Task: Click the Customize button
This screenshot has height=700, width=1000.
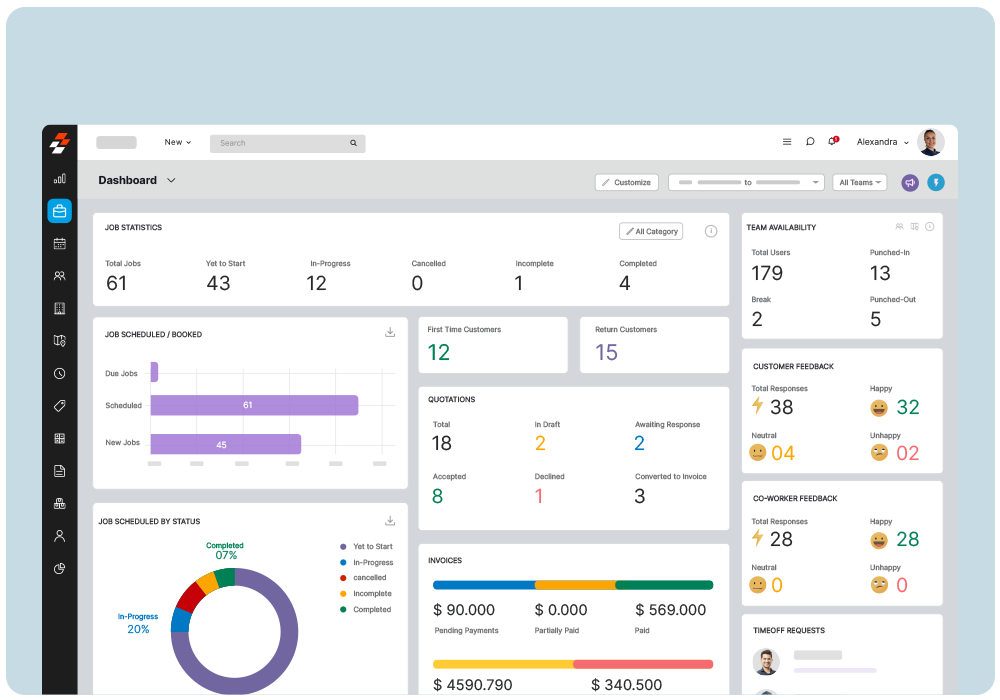Action: (626, 182)
